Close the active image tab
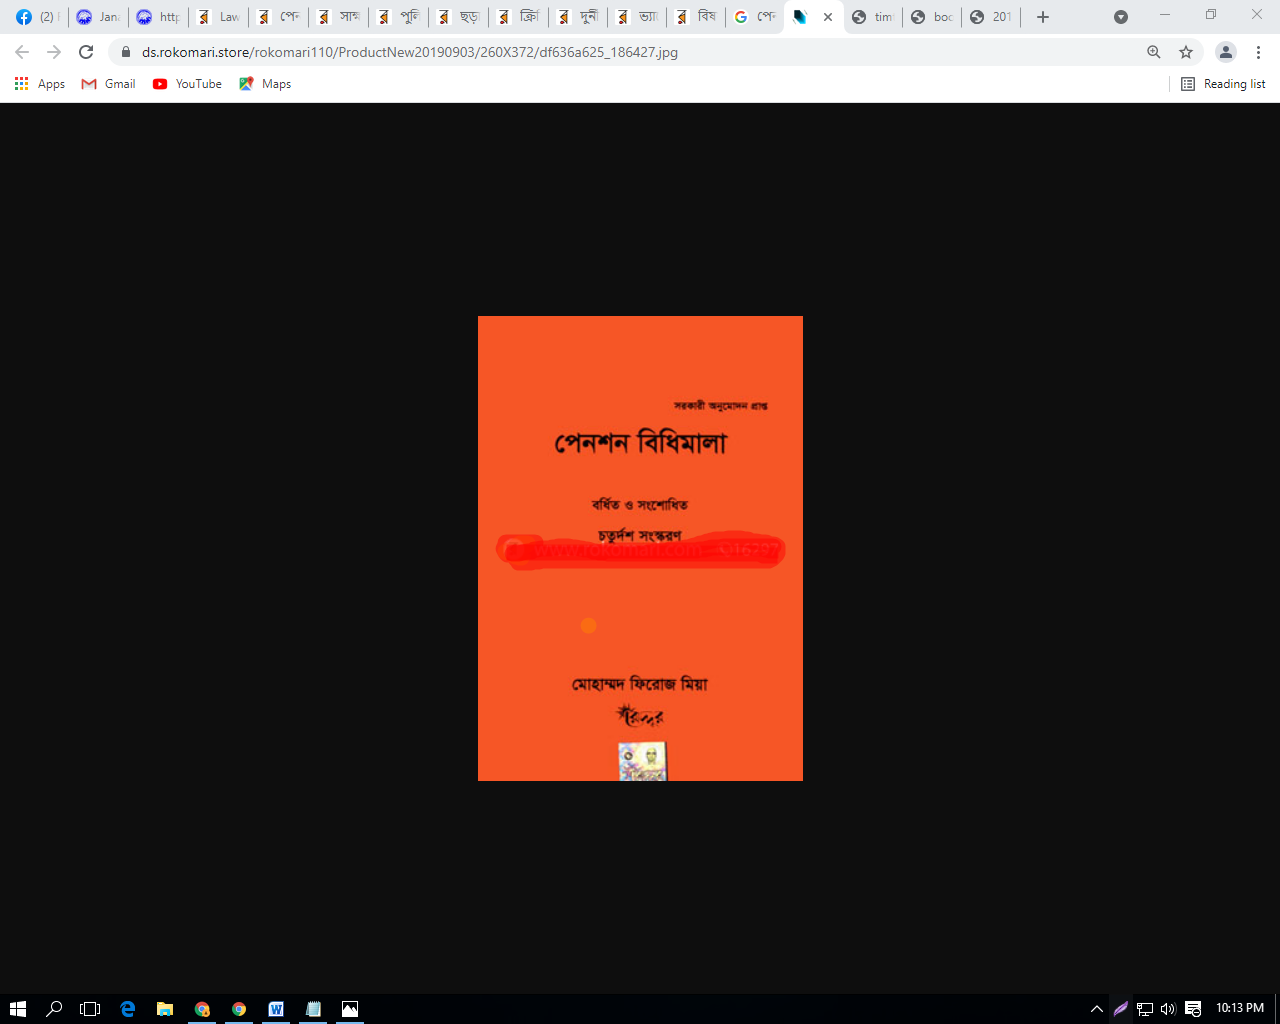This screenshot has height=1024, width=1280. click(x=828, y=17)
